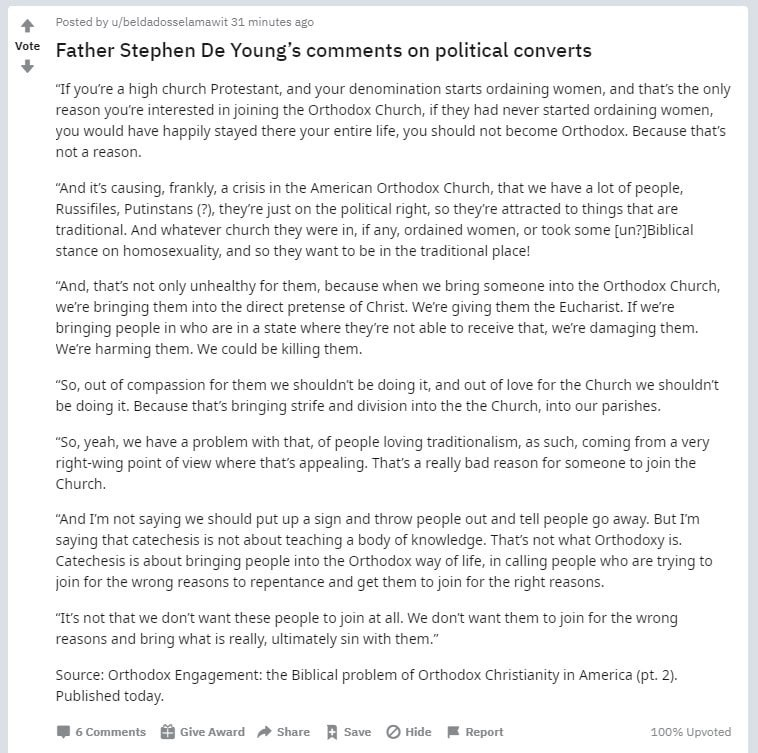Open u/beldadosselamawit user profile
Viewport: 758px width, 753px height.
(x=169, y=22)
